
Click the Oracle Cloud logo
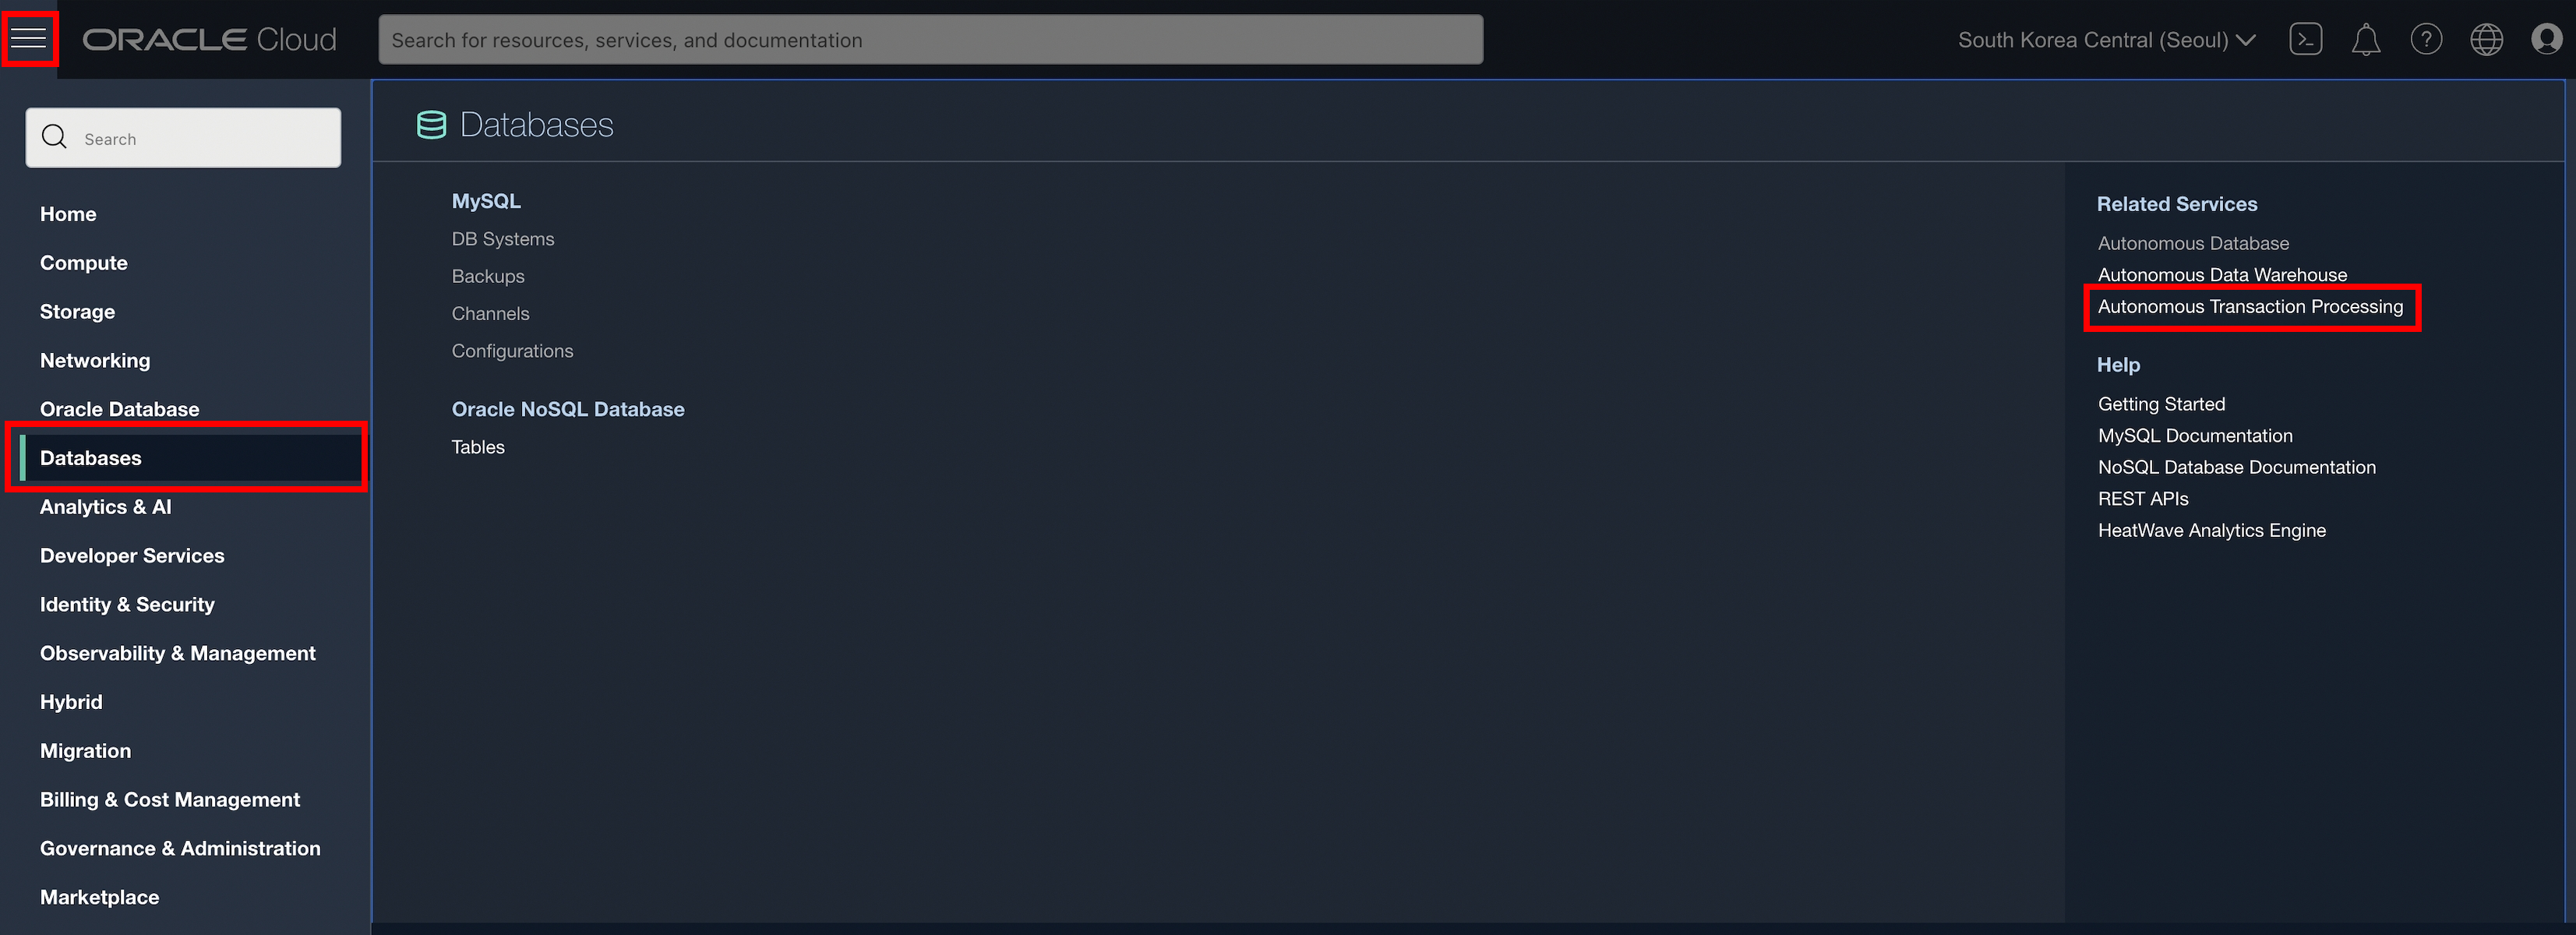coord(209,40)
